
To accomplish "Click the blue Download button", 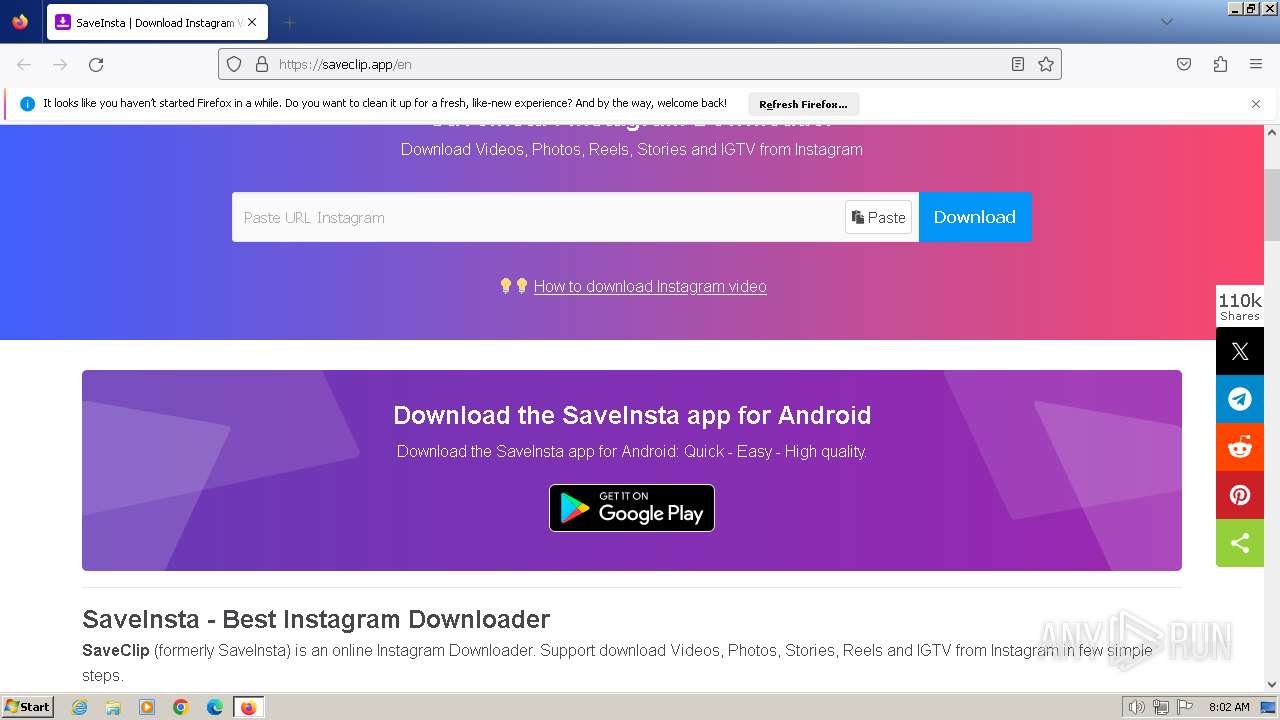I will click(x=975, y=217).
